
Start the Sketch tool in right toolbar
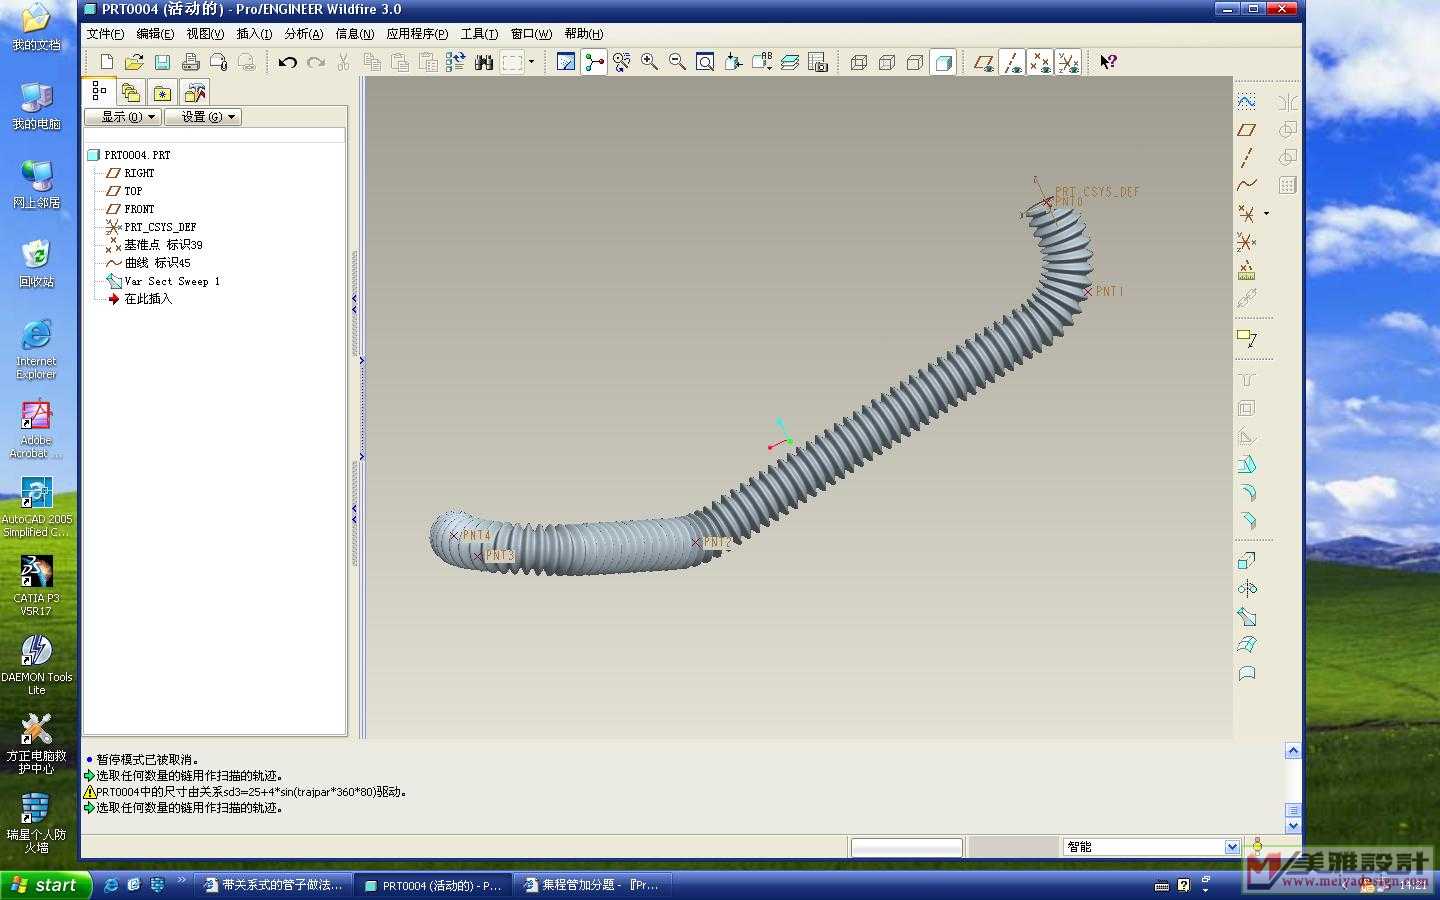(1246, 102)
